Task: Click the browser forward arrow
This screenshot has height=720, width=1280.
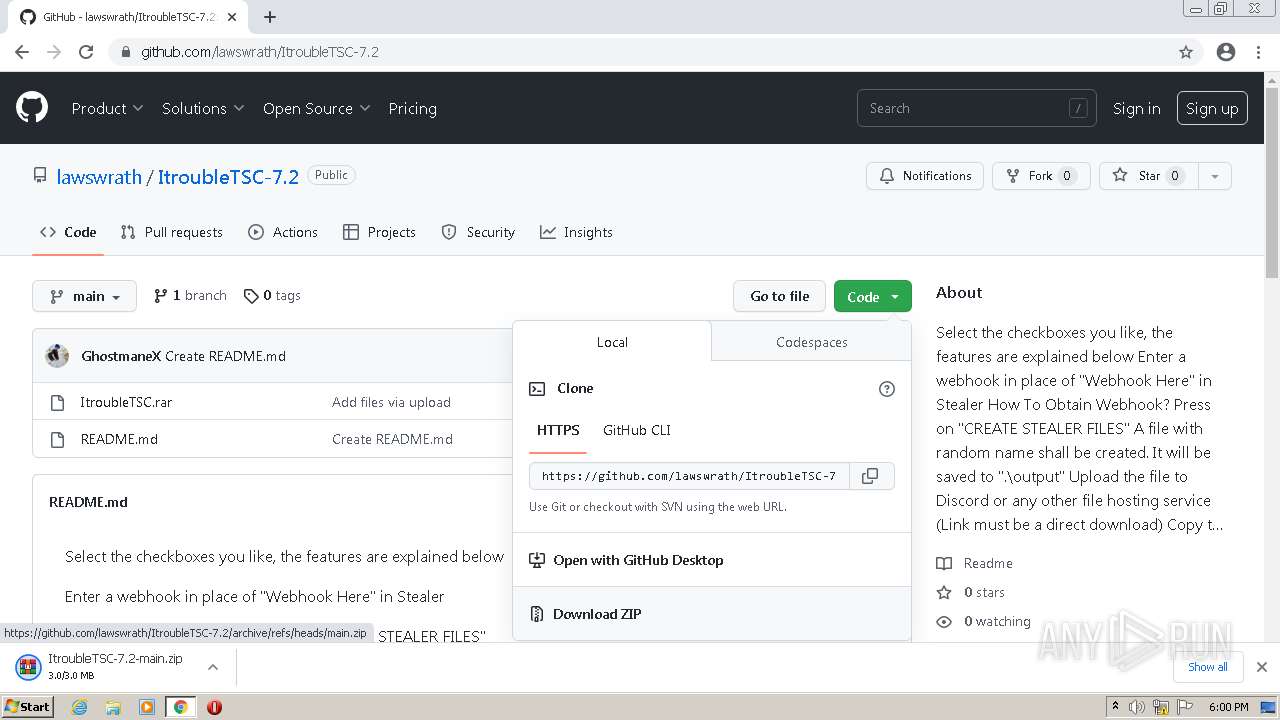Action: (x=54, y=52)
